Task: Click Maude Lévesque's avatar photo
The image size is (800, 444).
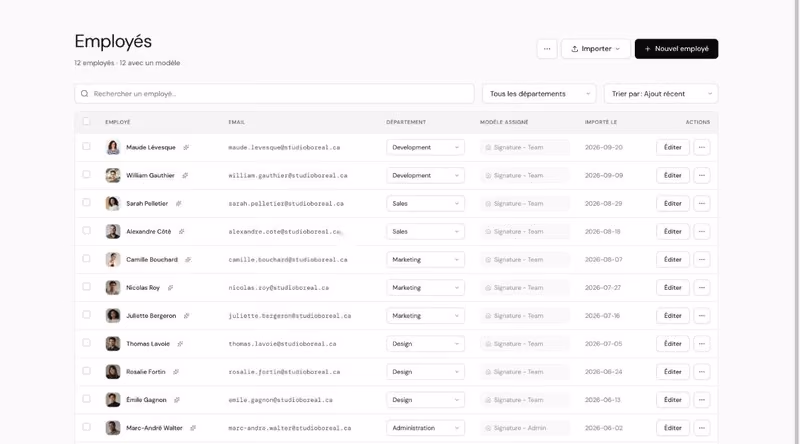Action: pos(113,147)
